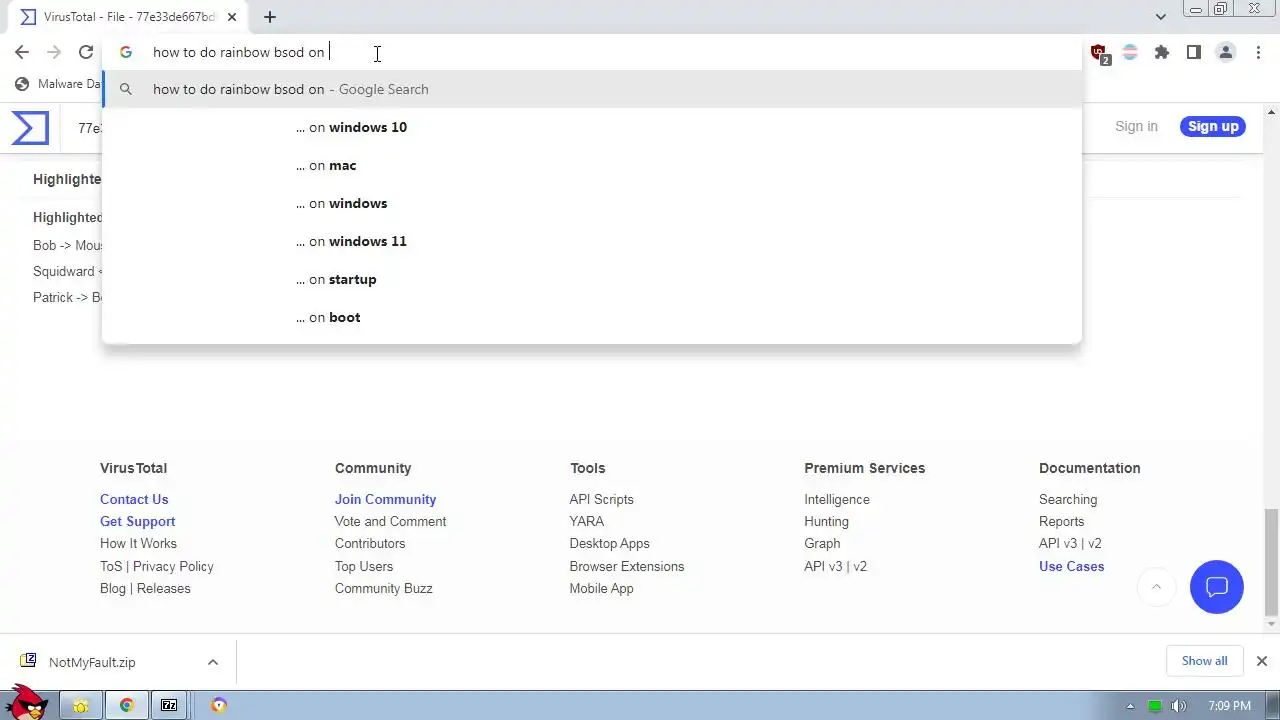The height and width of the screenshot is (720, 1280).
Task: Open the Malware Da bookmark
Action: [x=58, y=84]
